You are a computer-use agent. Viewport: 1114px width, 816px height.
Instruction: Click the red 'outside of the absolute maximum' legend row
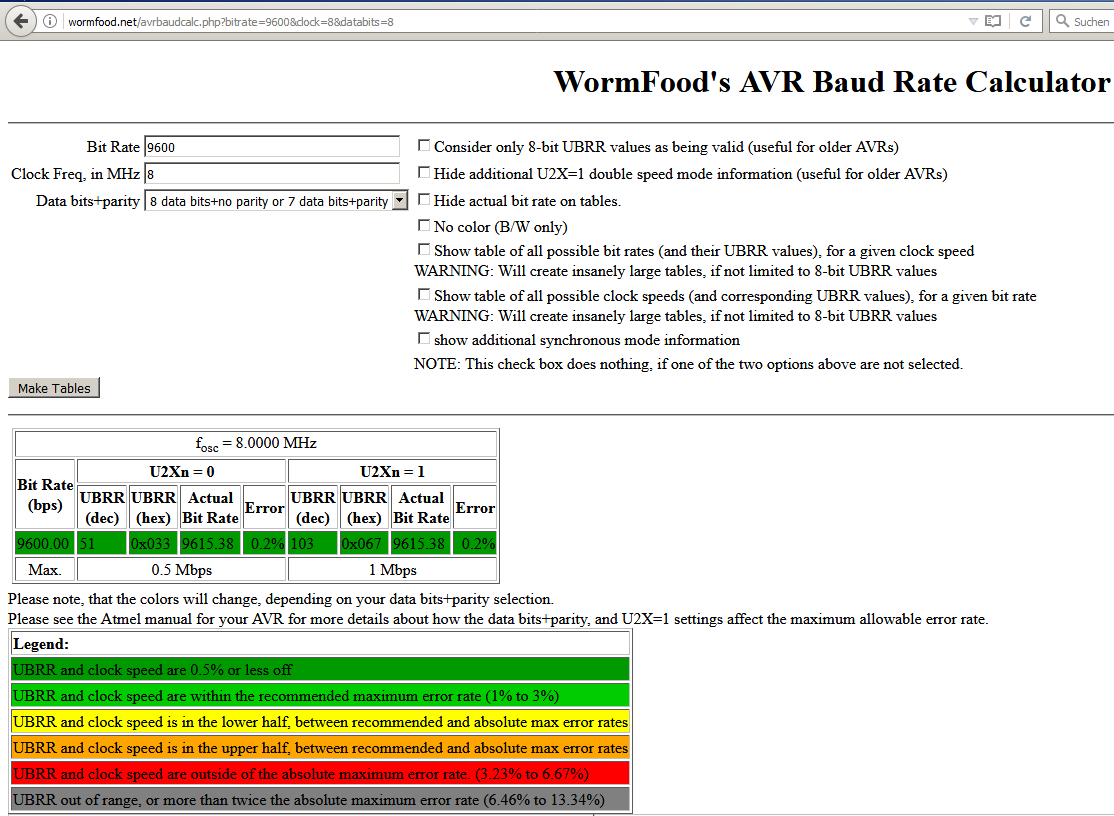coord(320,773)
